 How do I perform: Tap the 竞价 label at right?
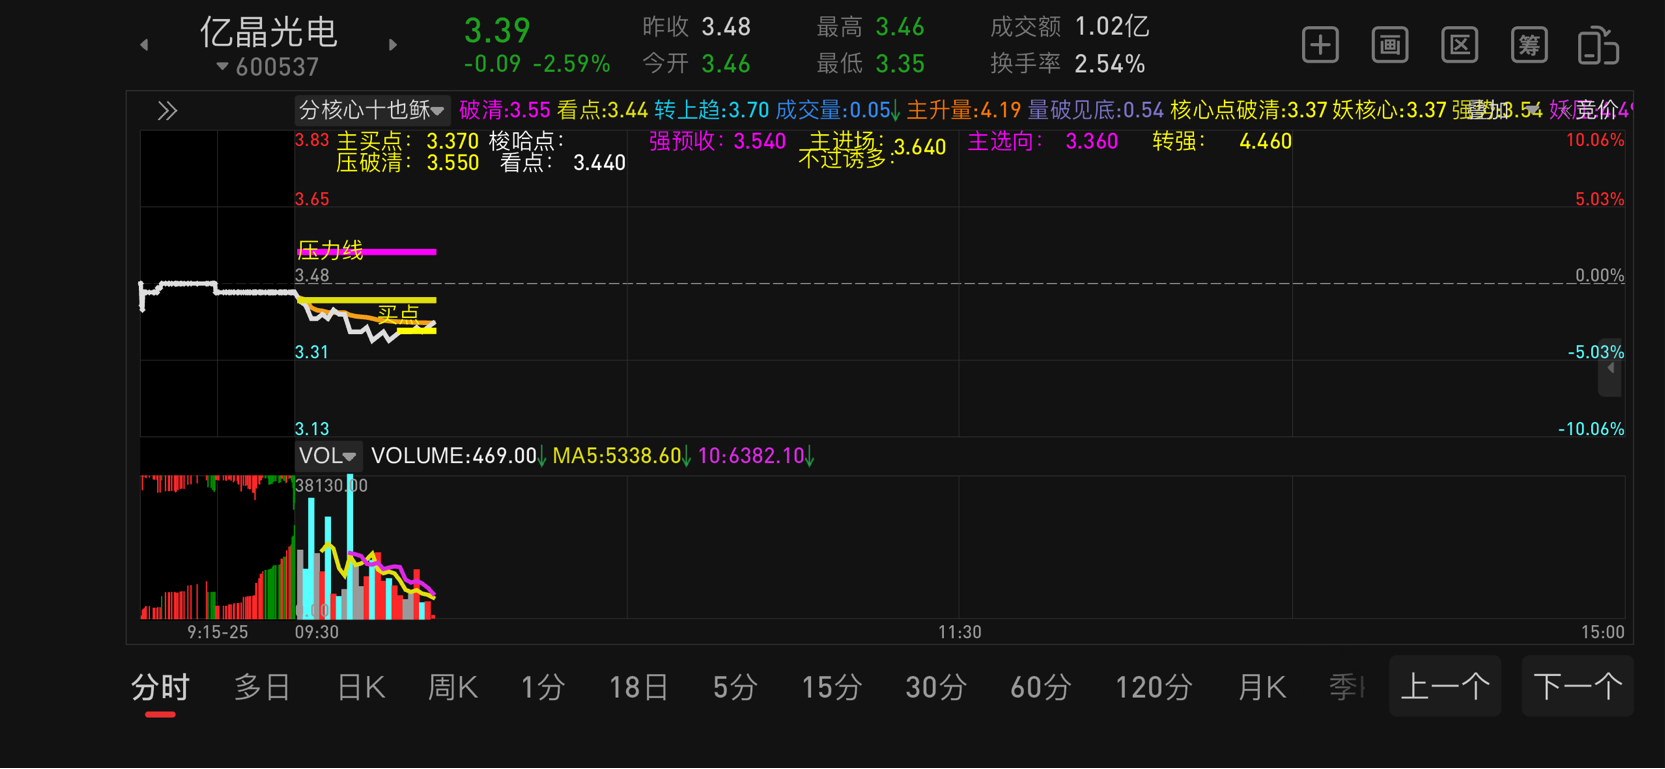point(1596,110)
